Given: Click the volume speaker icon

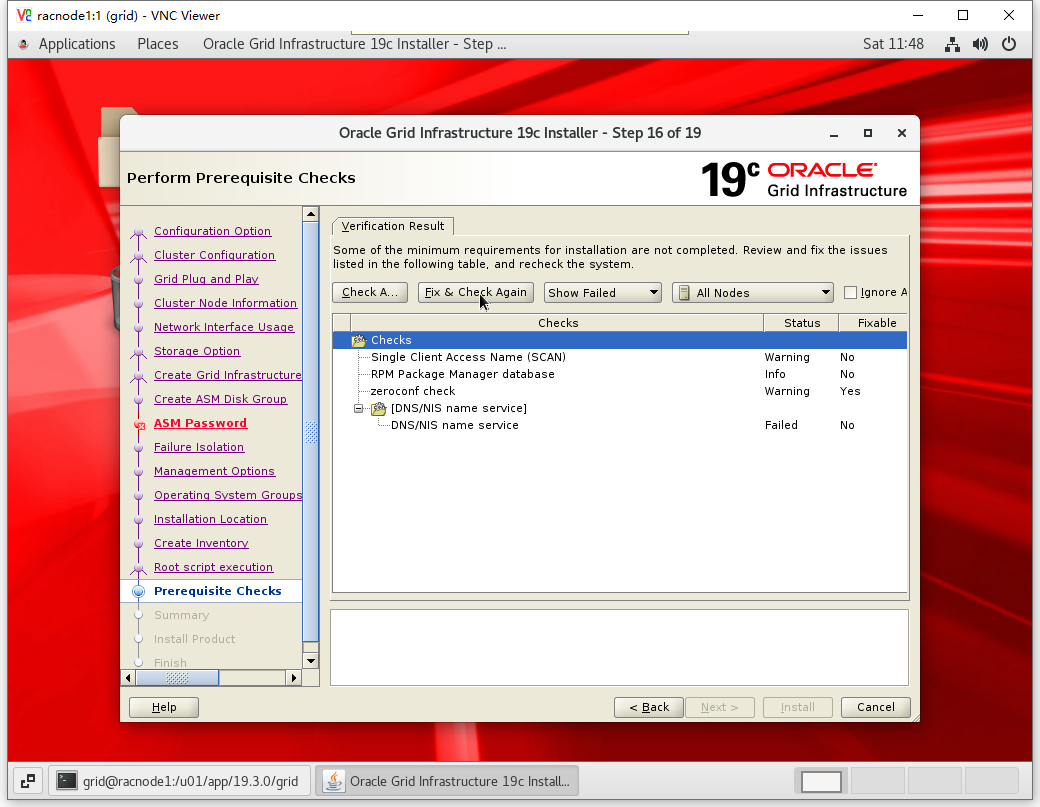Looking at the screenshot, I should pos(980,44).
